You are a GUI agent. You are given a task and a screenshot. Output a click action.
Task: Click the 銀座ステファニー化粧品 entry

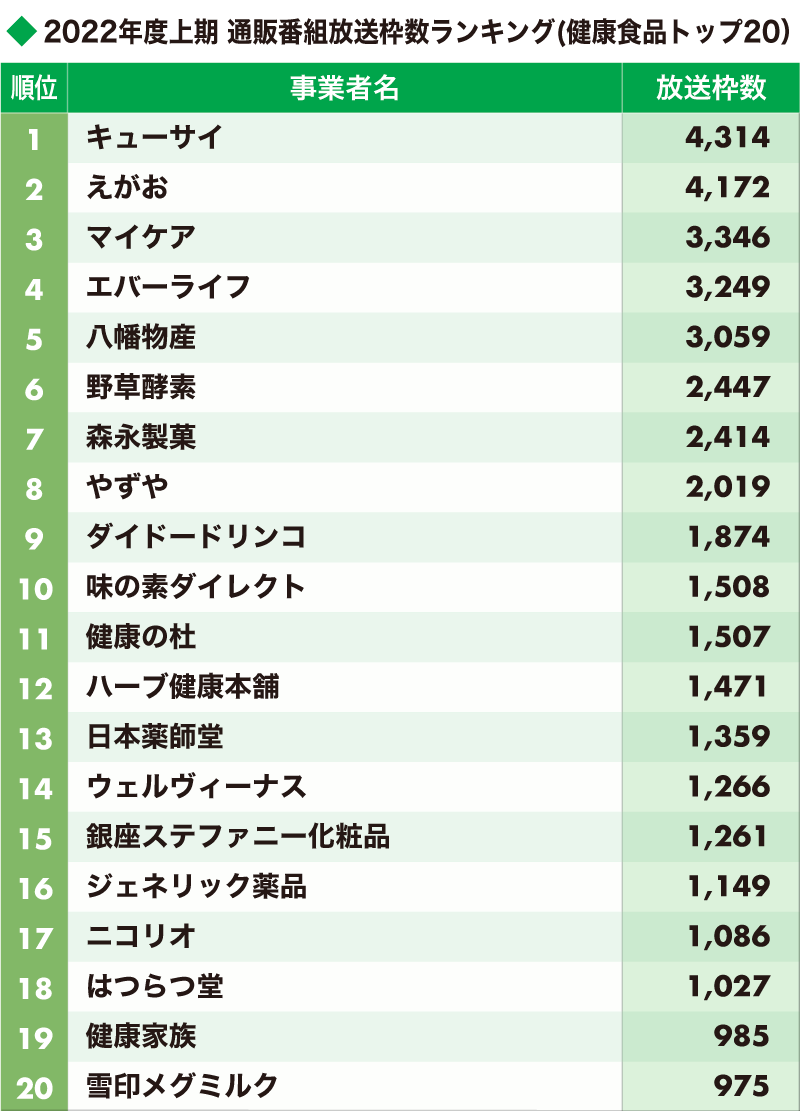[237, 837]
